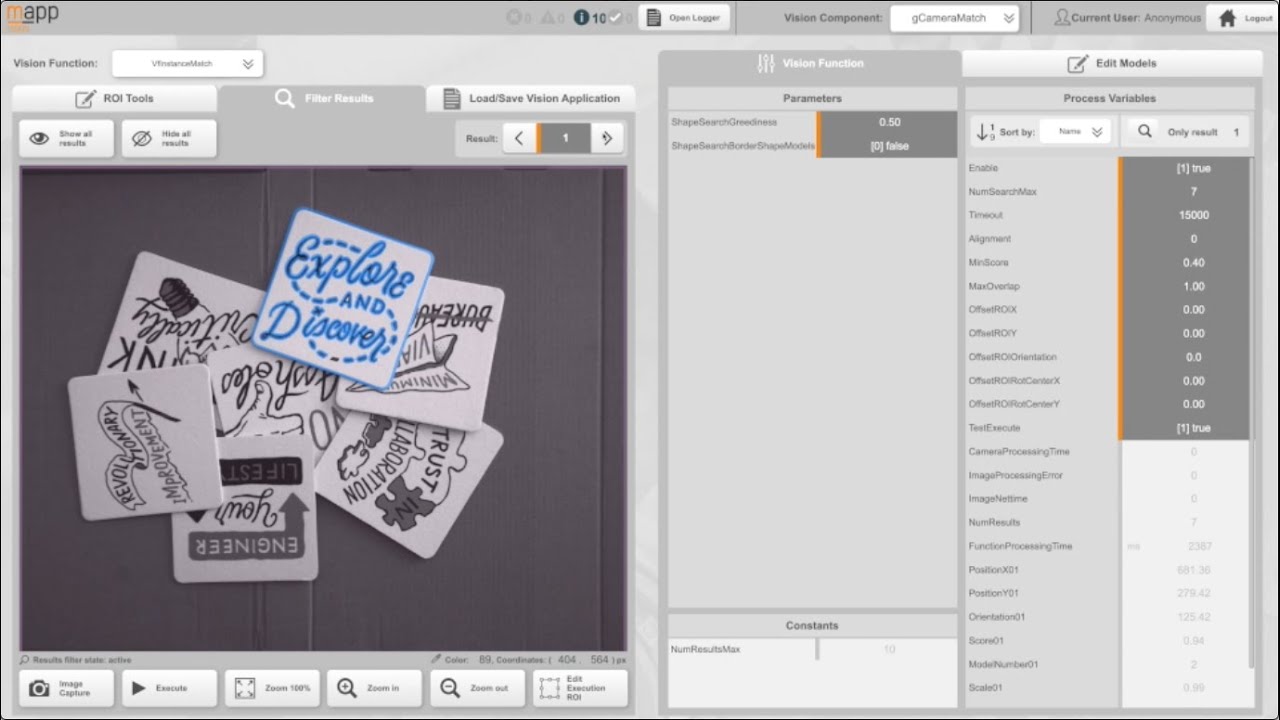Click the error count icon in header
Image resolution: width=1280 pixels, height=720 pixels.
click(514, 17)
